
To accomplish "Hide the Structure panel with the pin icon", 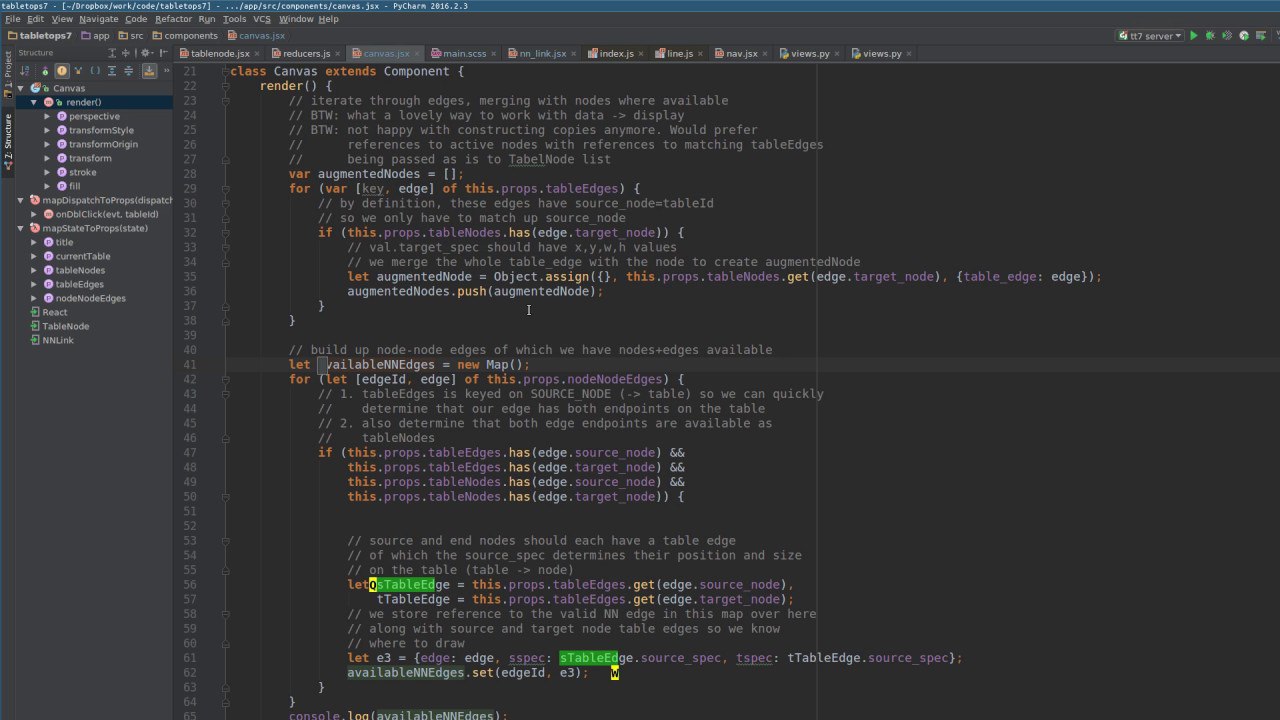I will 164,53.
